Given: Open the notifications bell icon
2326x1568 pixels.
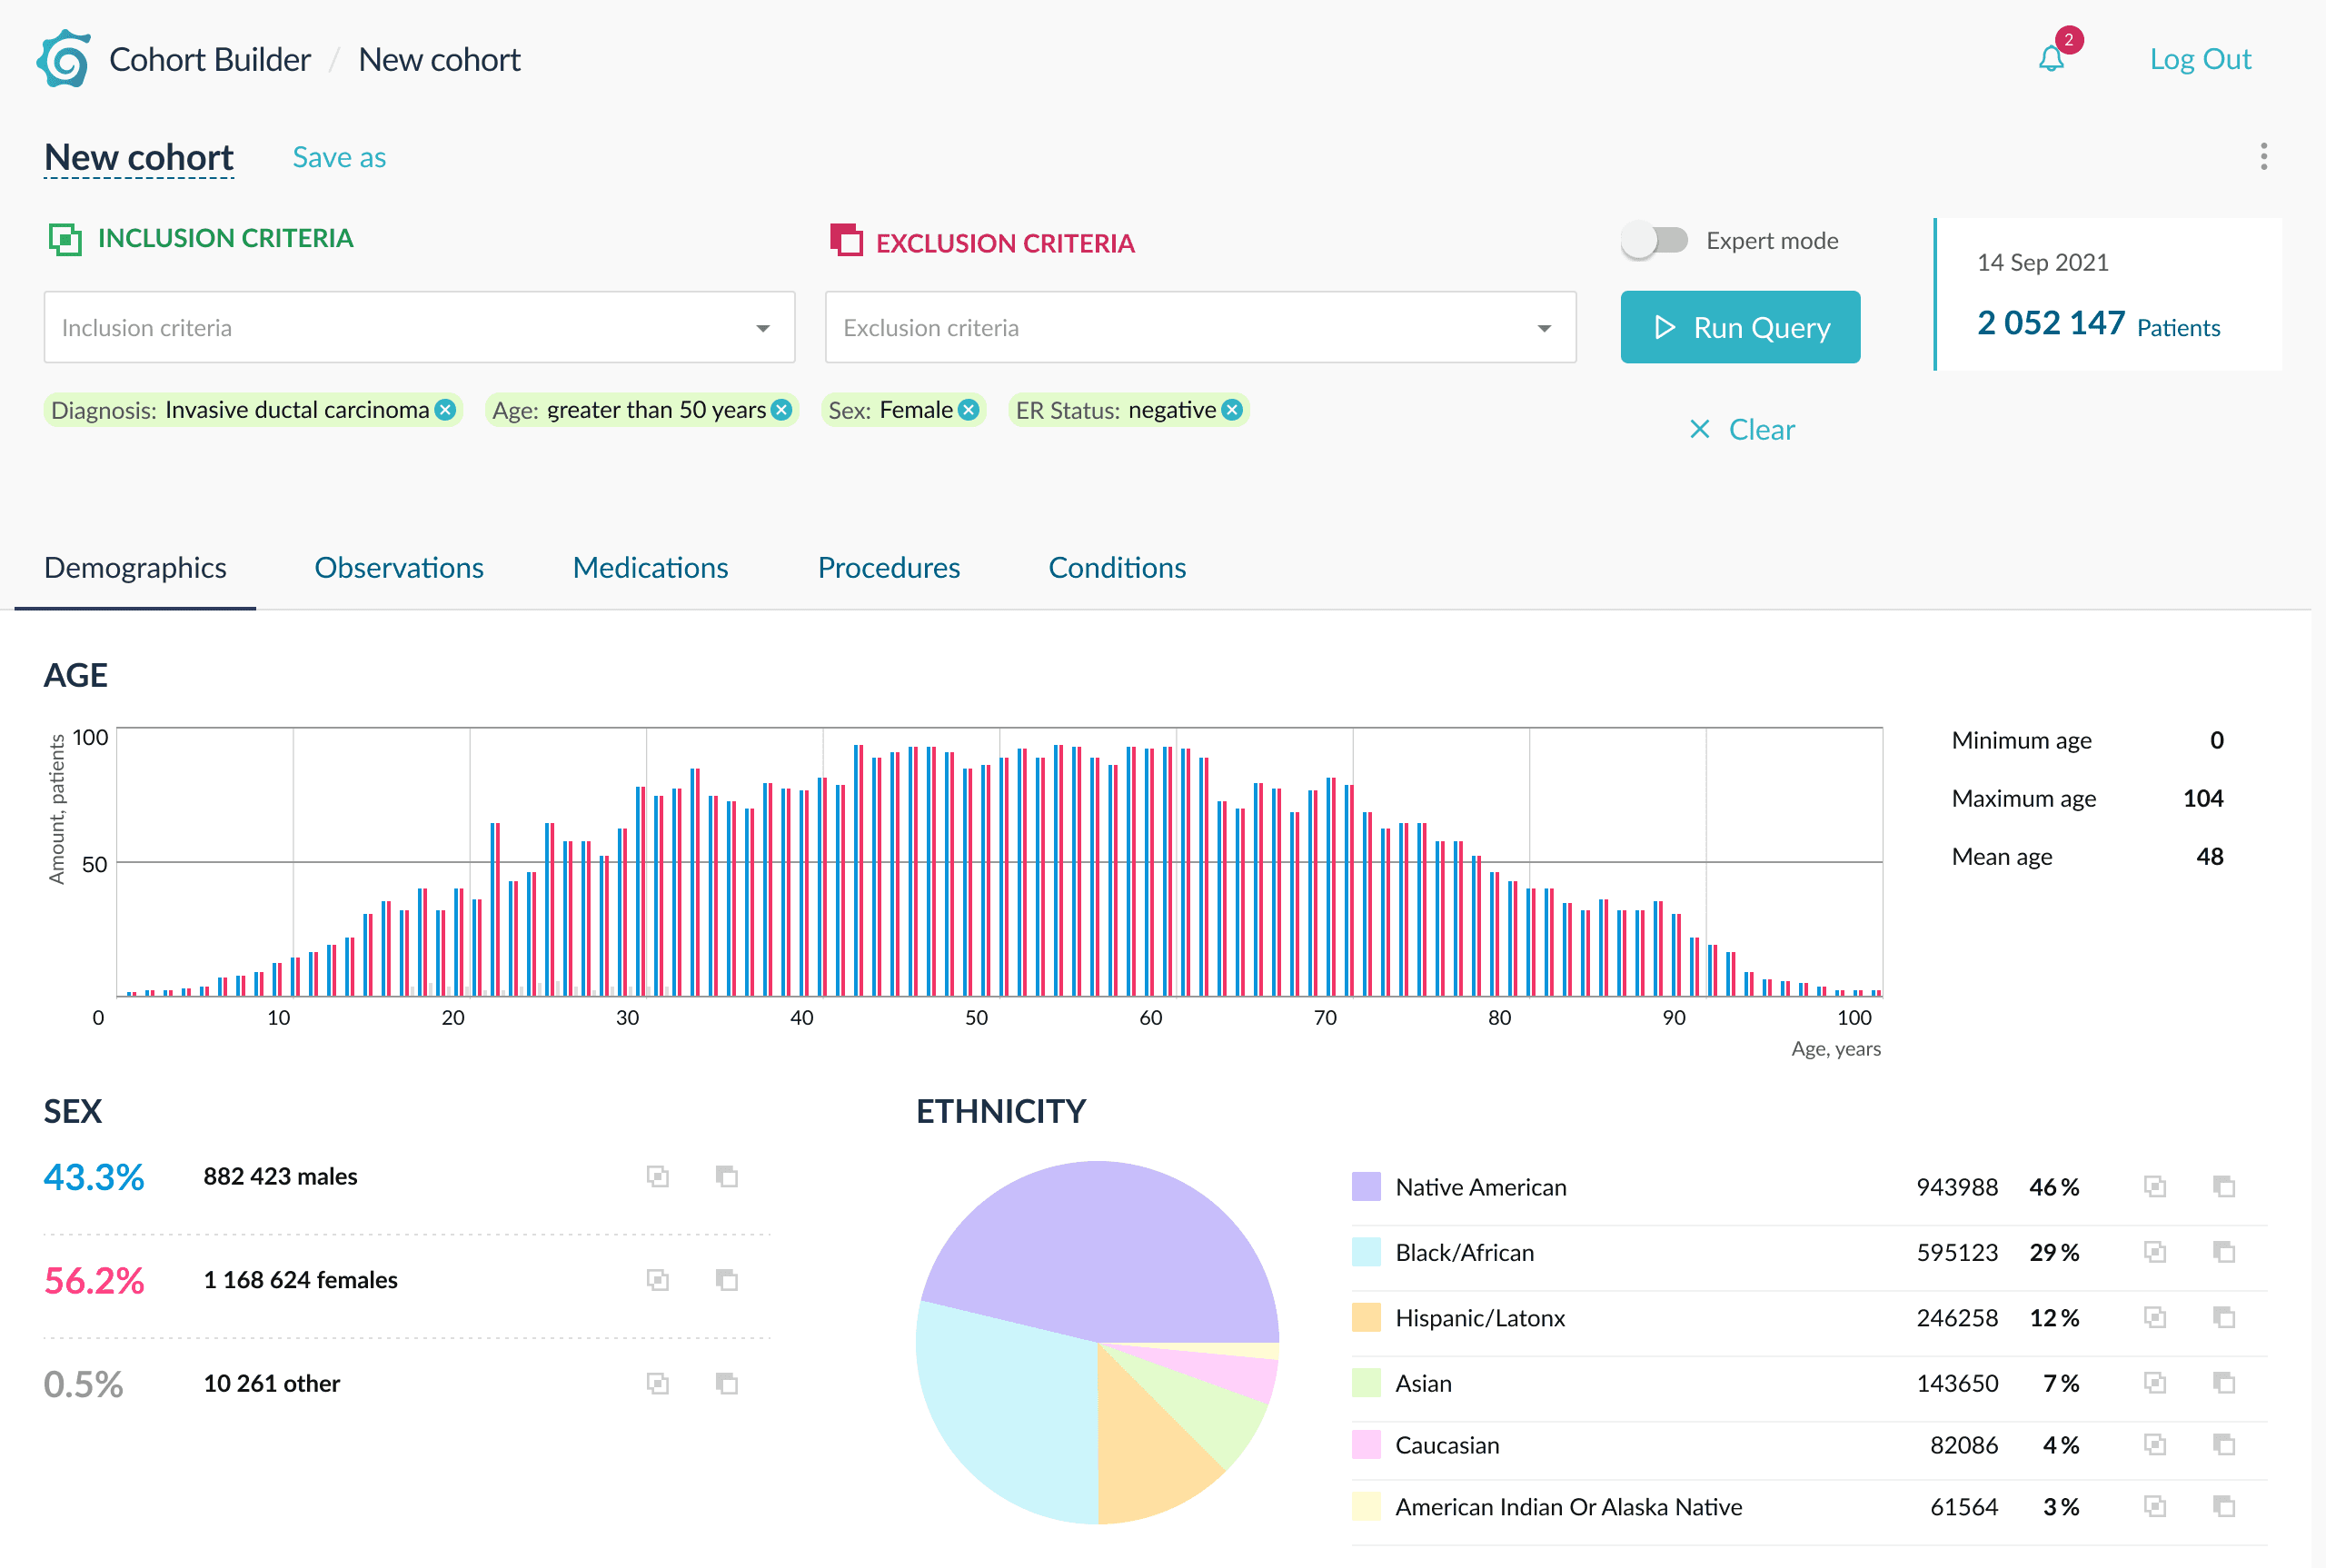Looking at the screenshot, I should coord(2051,59).
